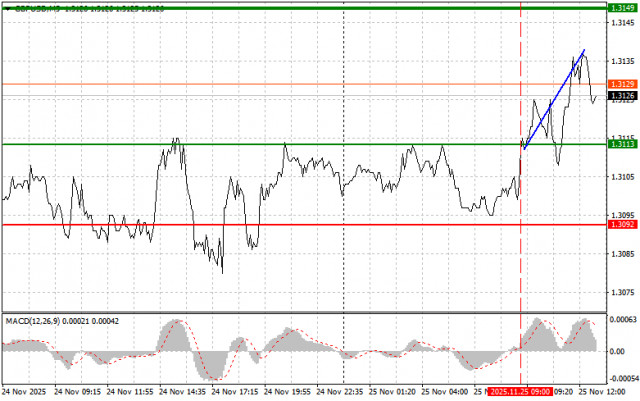Click the 24 Nov 22:35 time label

(x=340, y=392)
